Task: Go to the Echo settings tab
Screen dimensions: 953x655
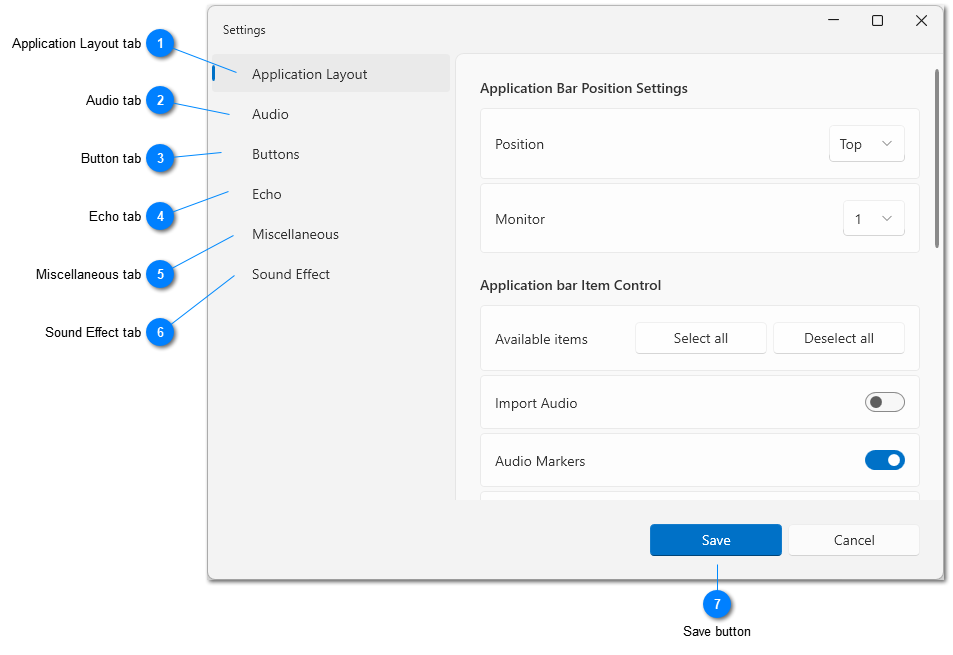Action: [x=267, y=194]
